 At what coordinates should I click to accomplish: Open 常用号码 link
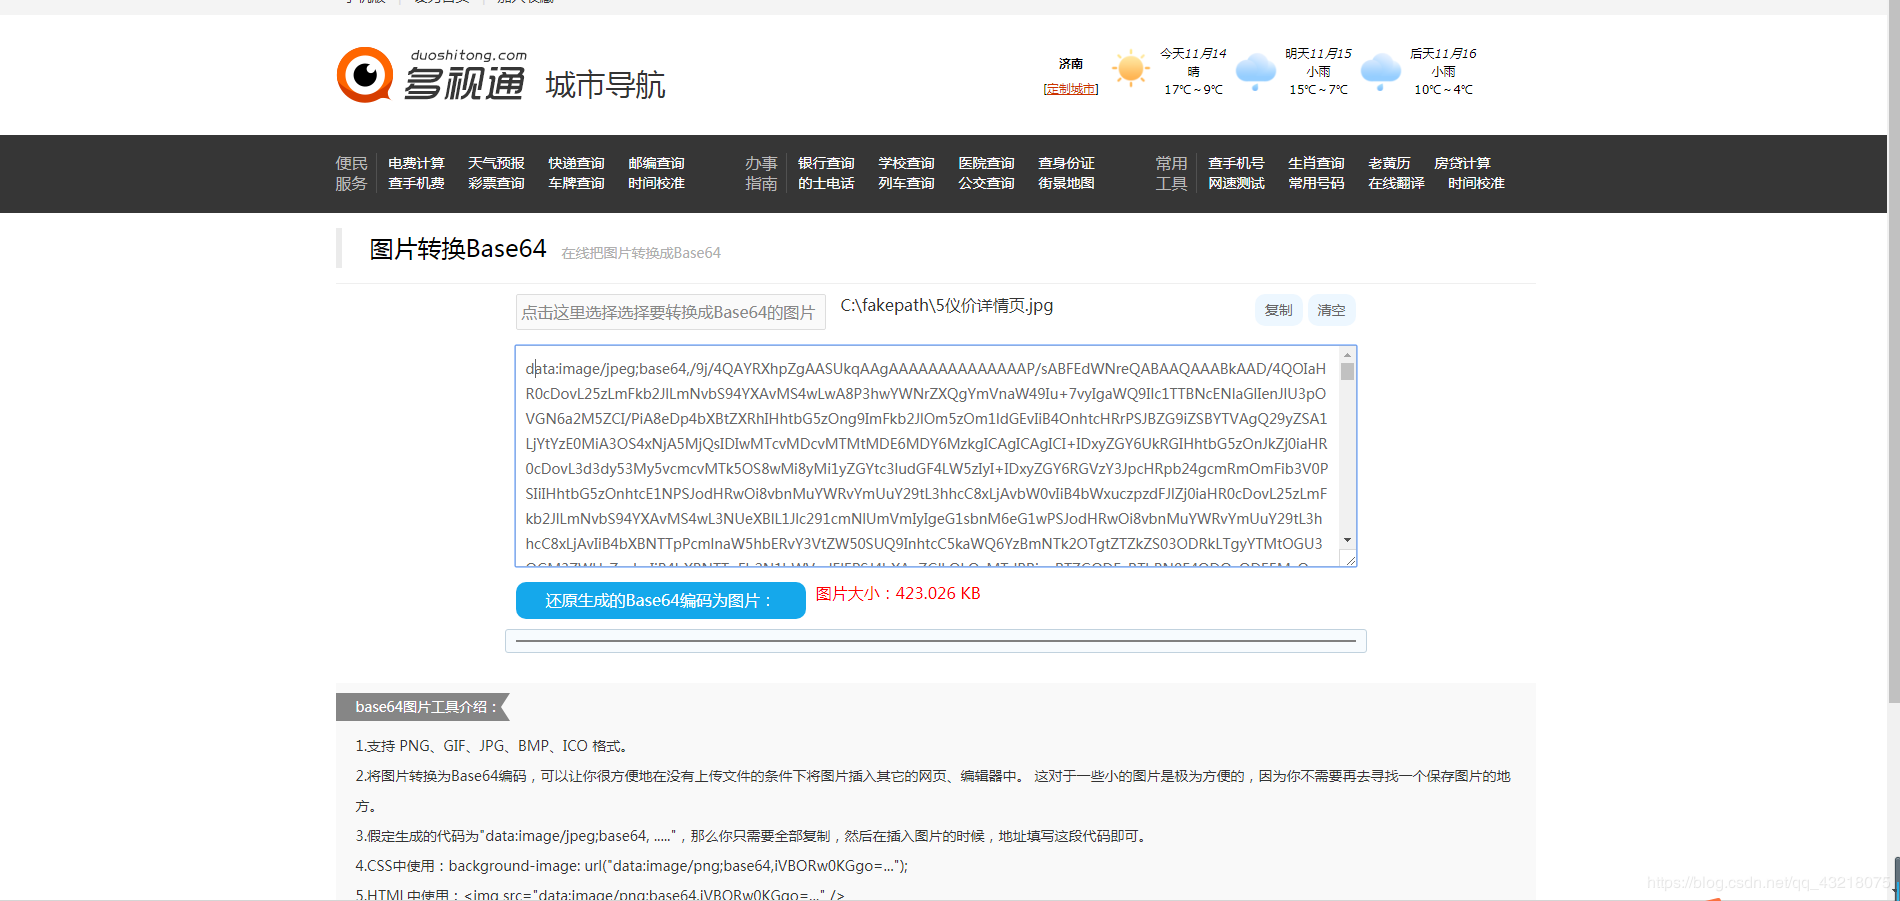tap(1316, 183)
